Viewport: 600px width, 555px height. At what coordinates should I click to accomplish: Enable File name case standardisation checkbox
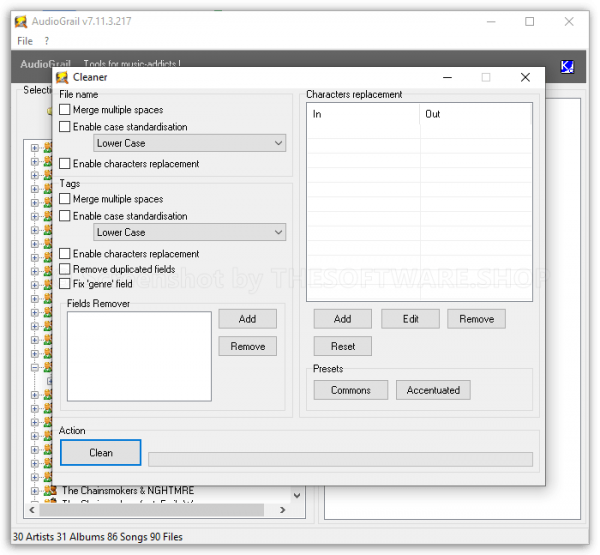[65, 126]
